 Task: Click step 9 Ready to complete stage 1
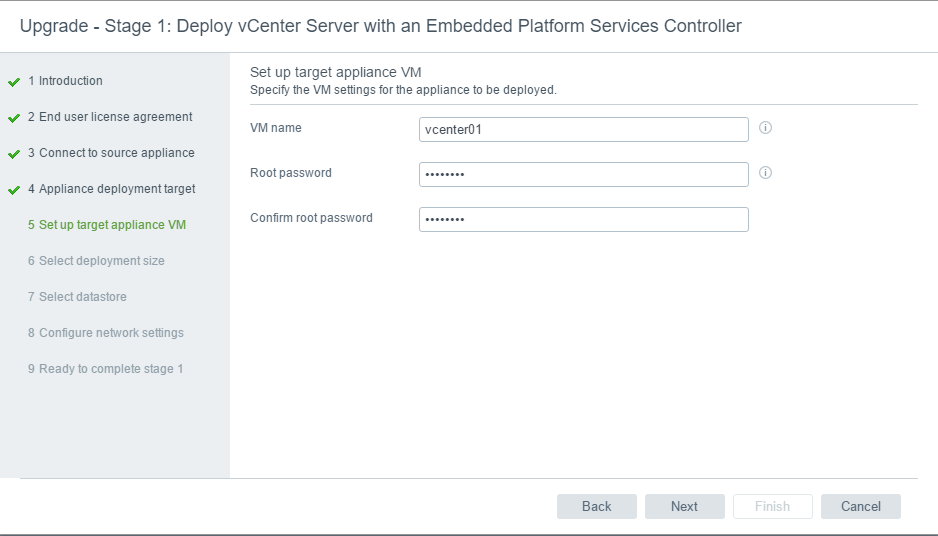point(105,368)
